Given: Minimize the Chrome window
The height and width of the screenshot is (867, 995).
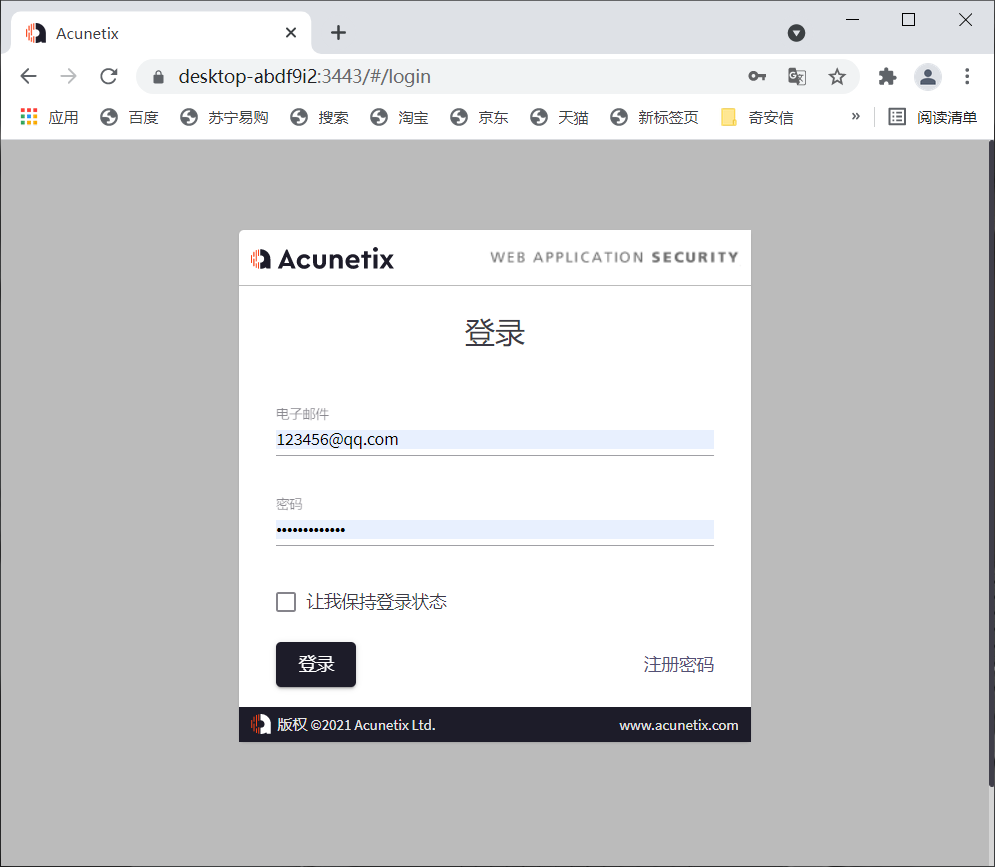Looking at the screenshot, I should [852, 20].
